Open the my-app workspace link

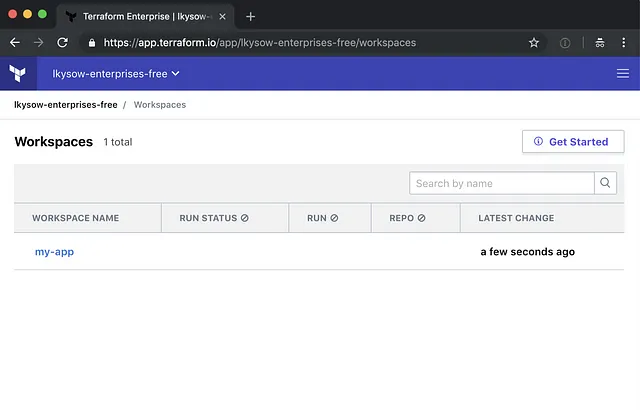(54, 252)
